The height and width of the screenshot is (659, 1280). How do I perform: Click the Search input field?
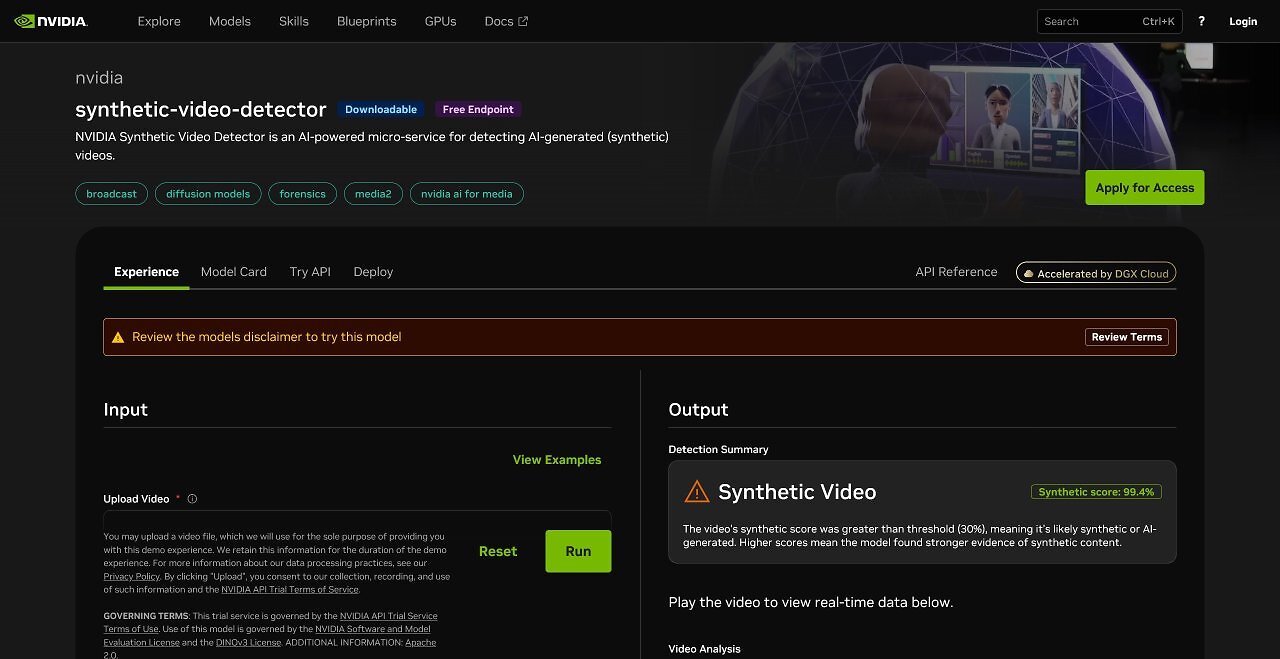point(1109,21)
